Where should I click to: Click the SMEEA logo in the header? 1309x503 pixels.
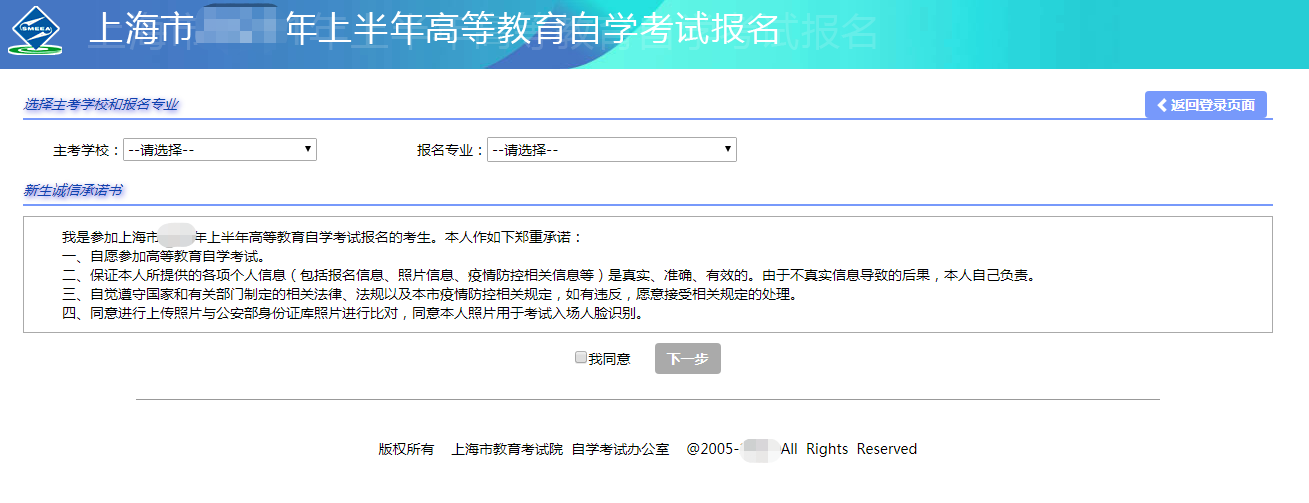click(x=36, y=32)
